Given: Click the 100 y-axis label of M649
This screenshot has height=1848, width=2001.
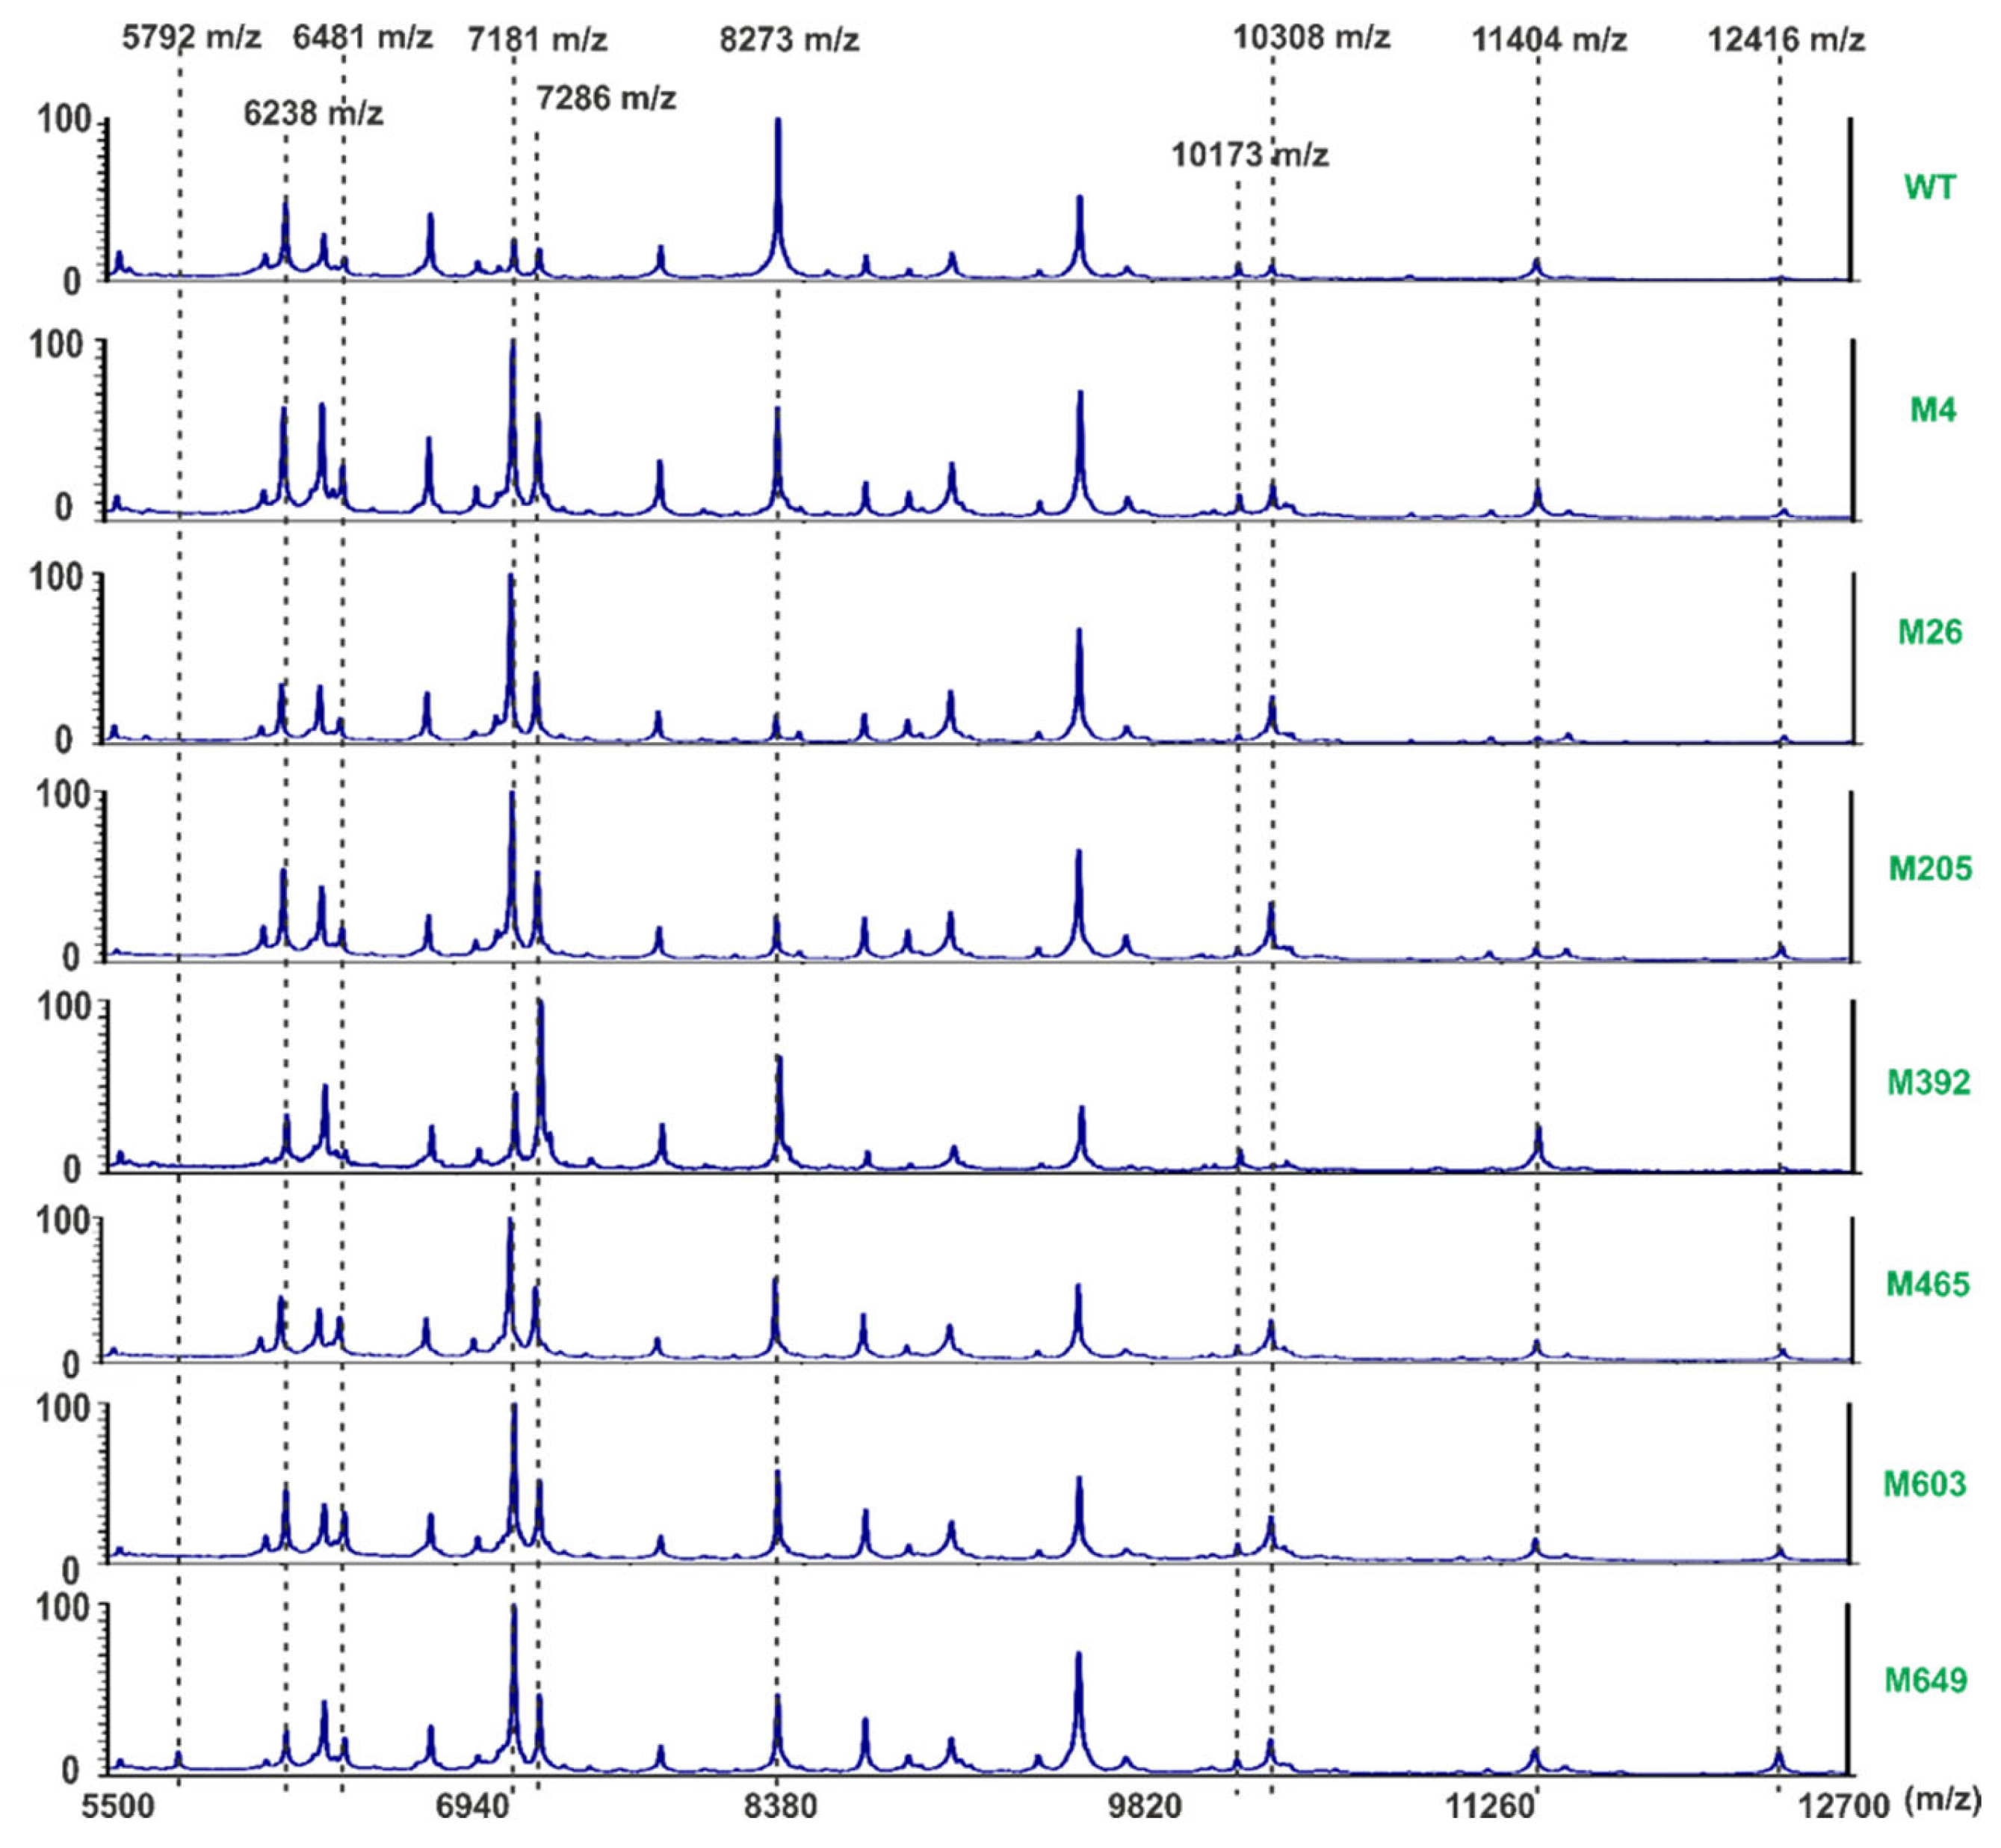Looking at the screenshot, I should pos(62,1608).
